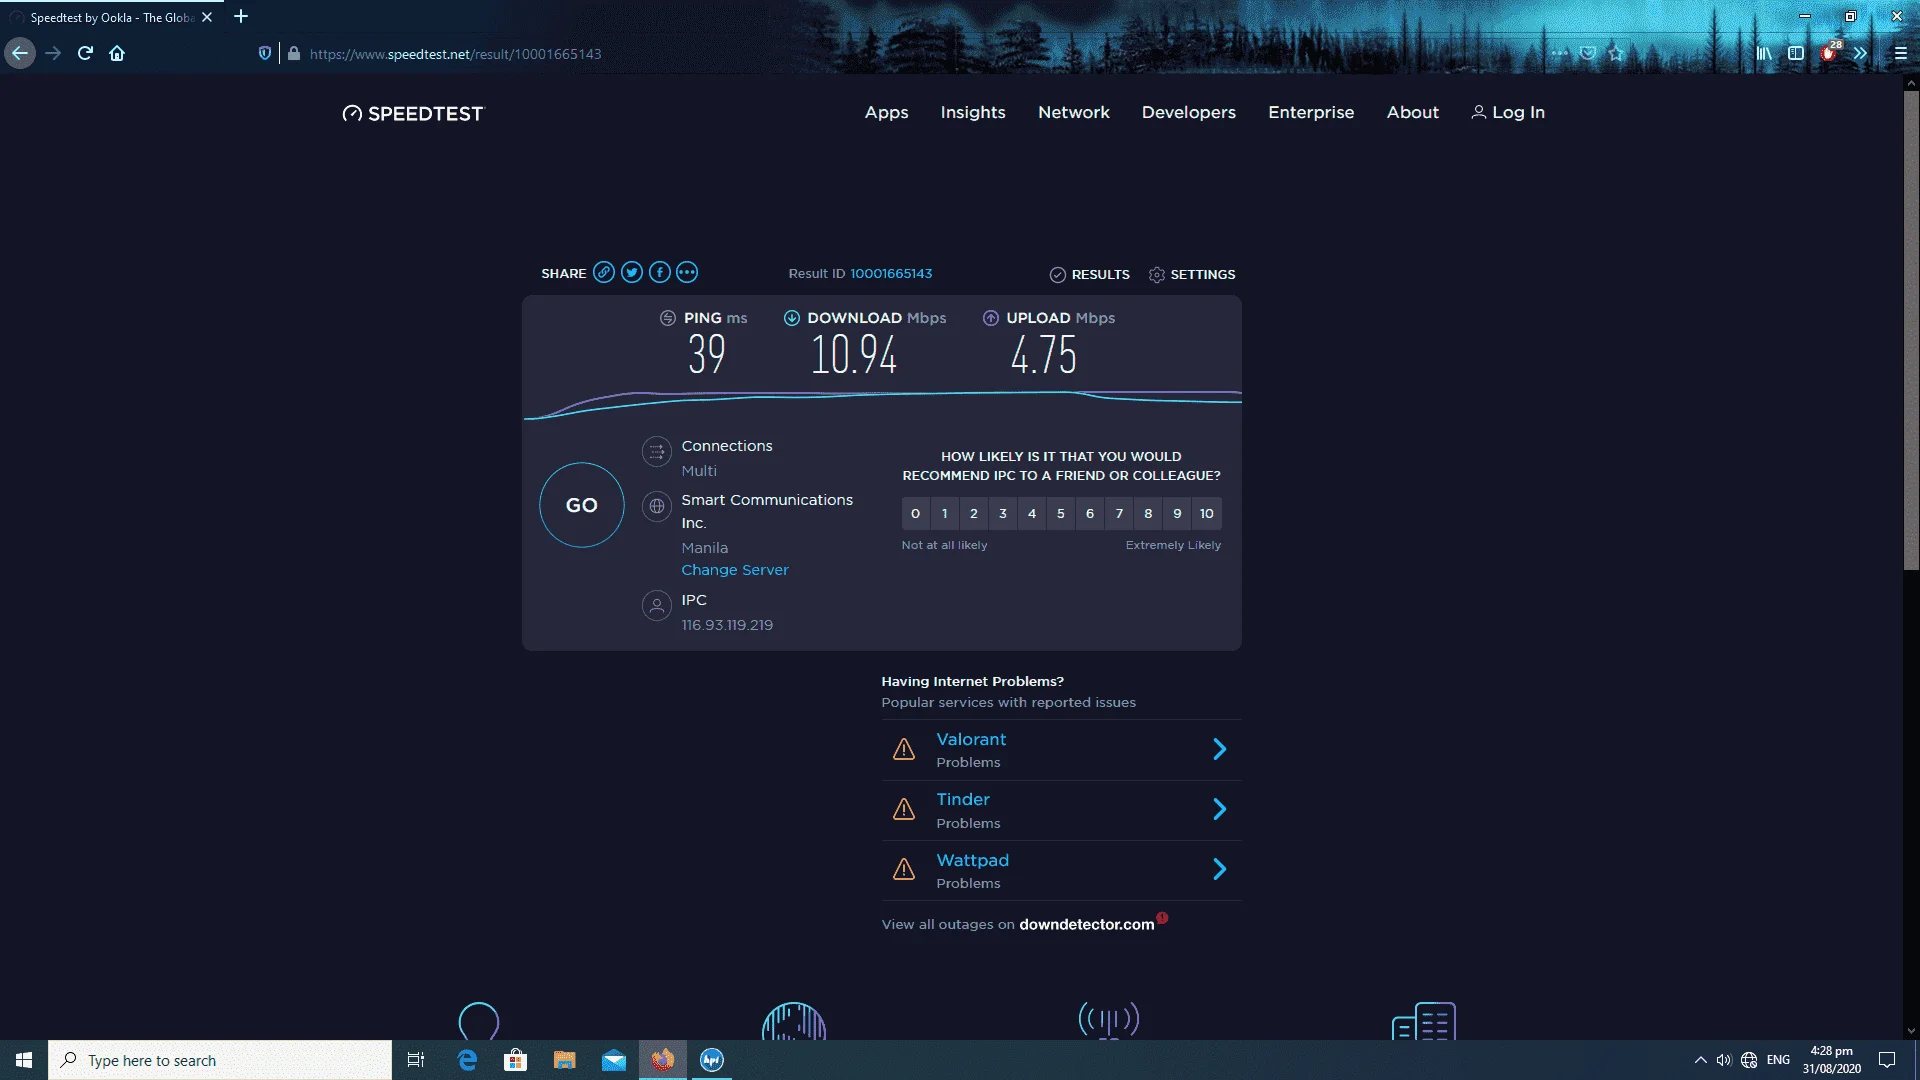This screenshot has width=1920, height=1080.
Task: Select rating 5 for recommendation
Action: point(1061,513)
